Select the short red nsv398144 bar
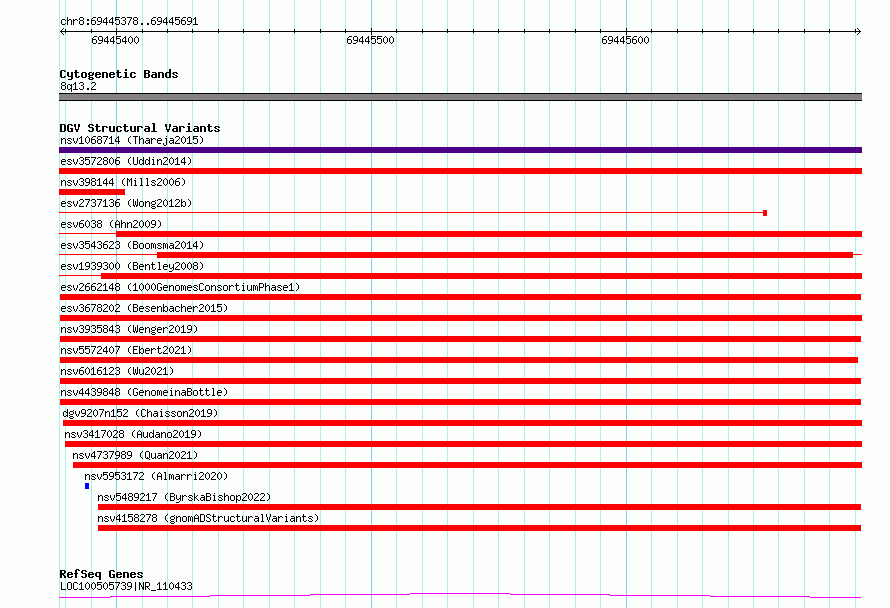This screenshot has height=608, width=890. click(x=92, y=192)
